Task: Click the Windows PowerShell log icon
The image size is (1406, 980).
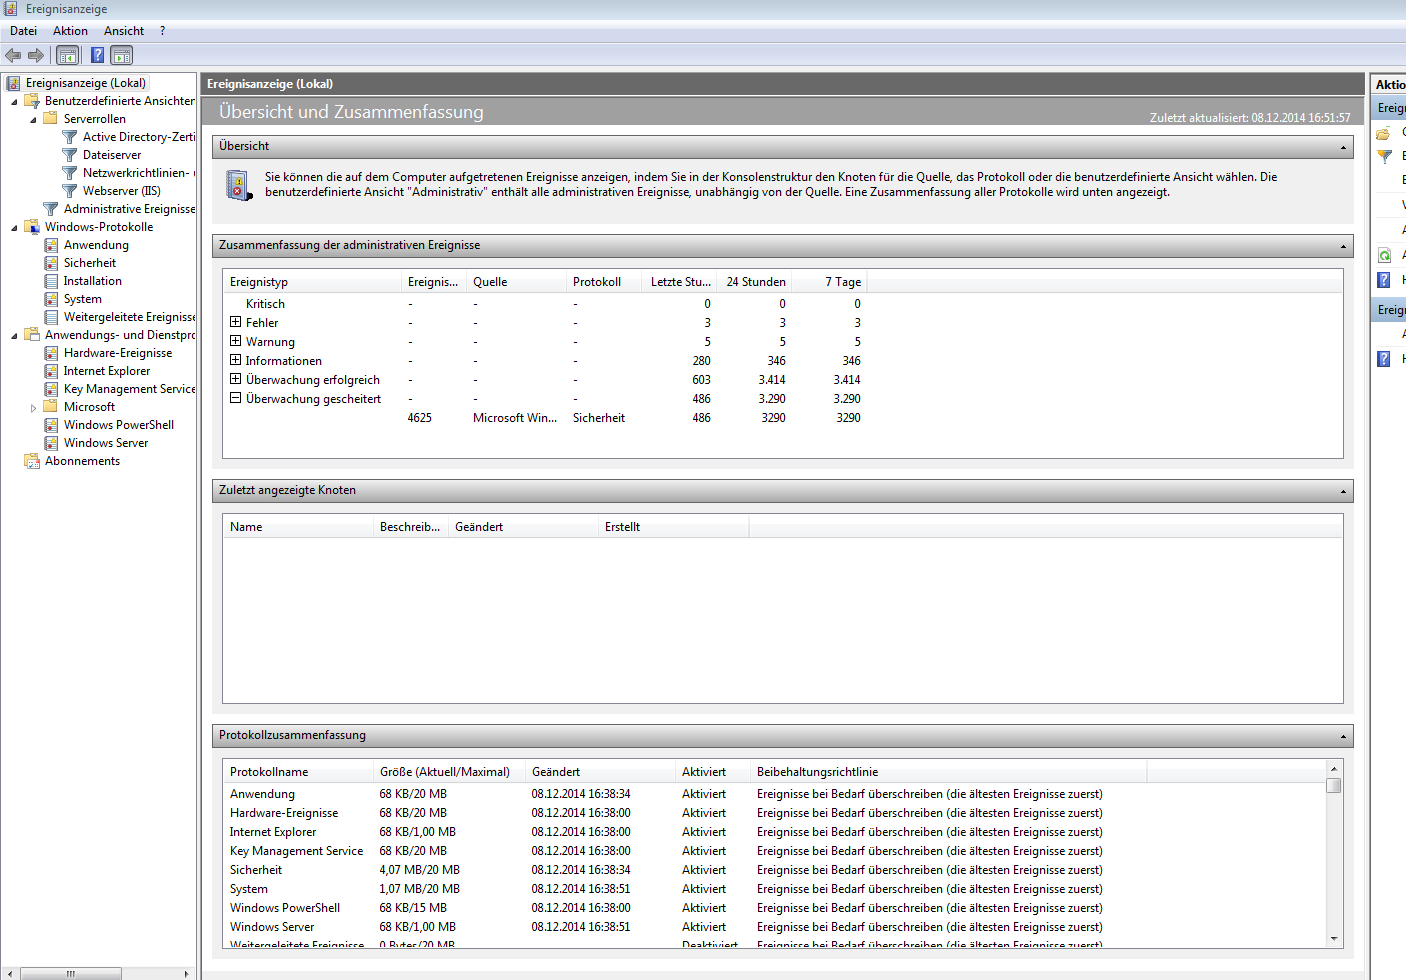Action: [51, 425]
